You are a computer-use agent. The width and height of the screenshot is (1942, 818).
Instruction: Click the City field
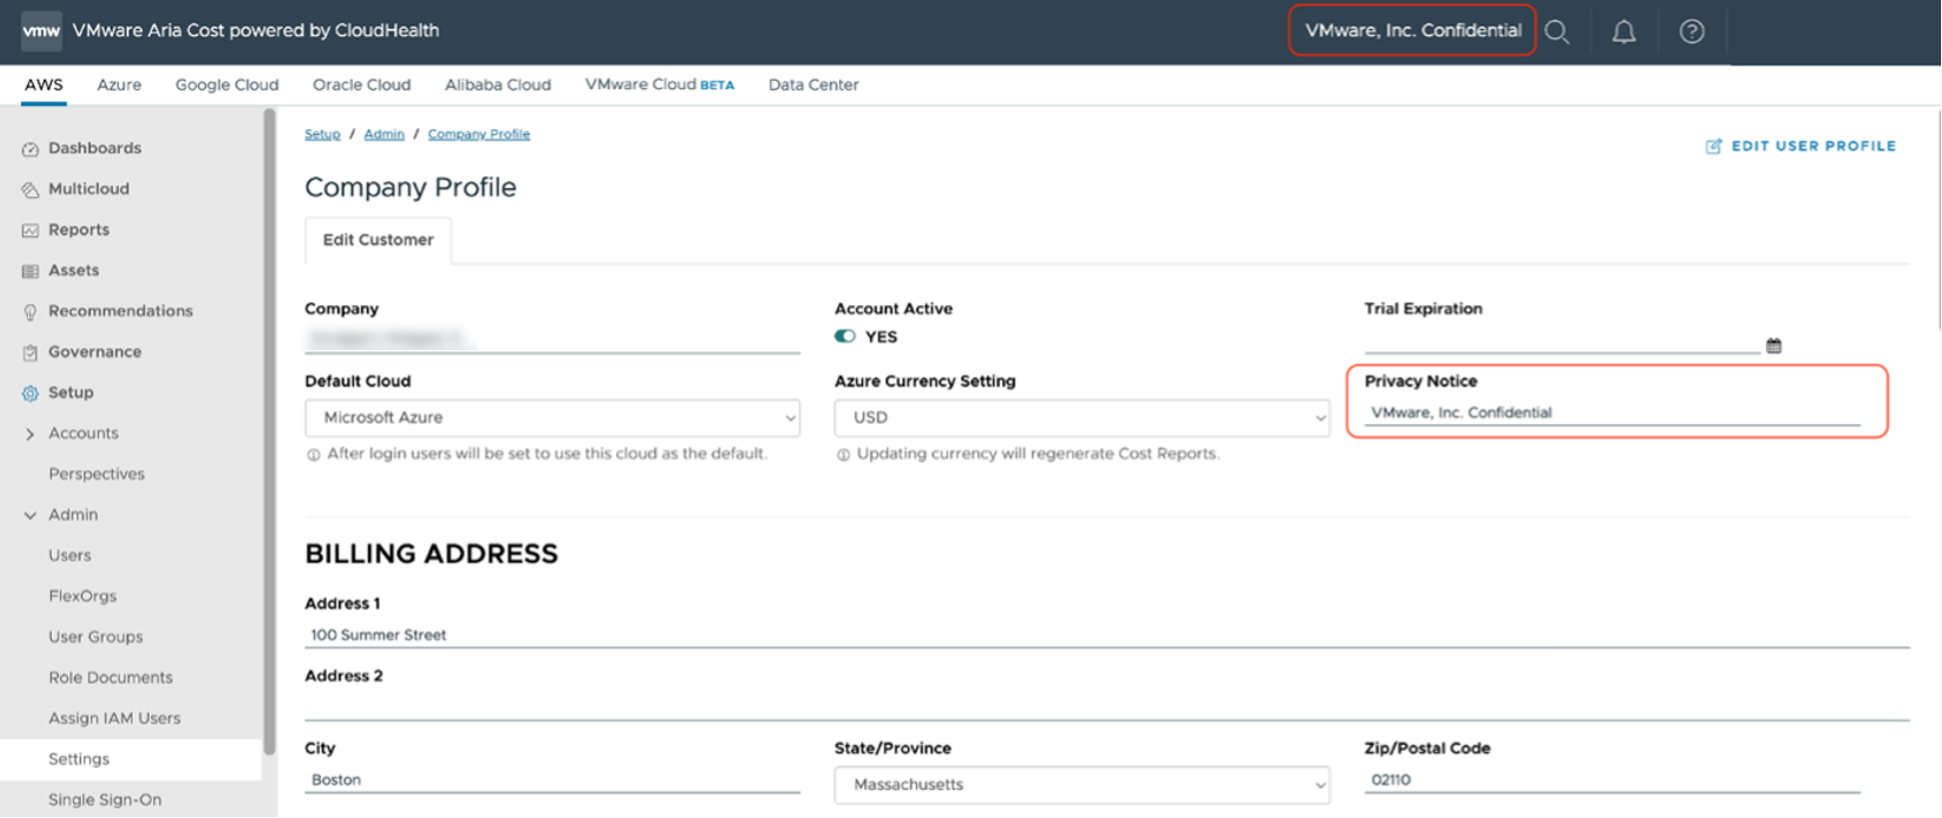click(552, 780)
